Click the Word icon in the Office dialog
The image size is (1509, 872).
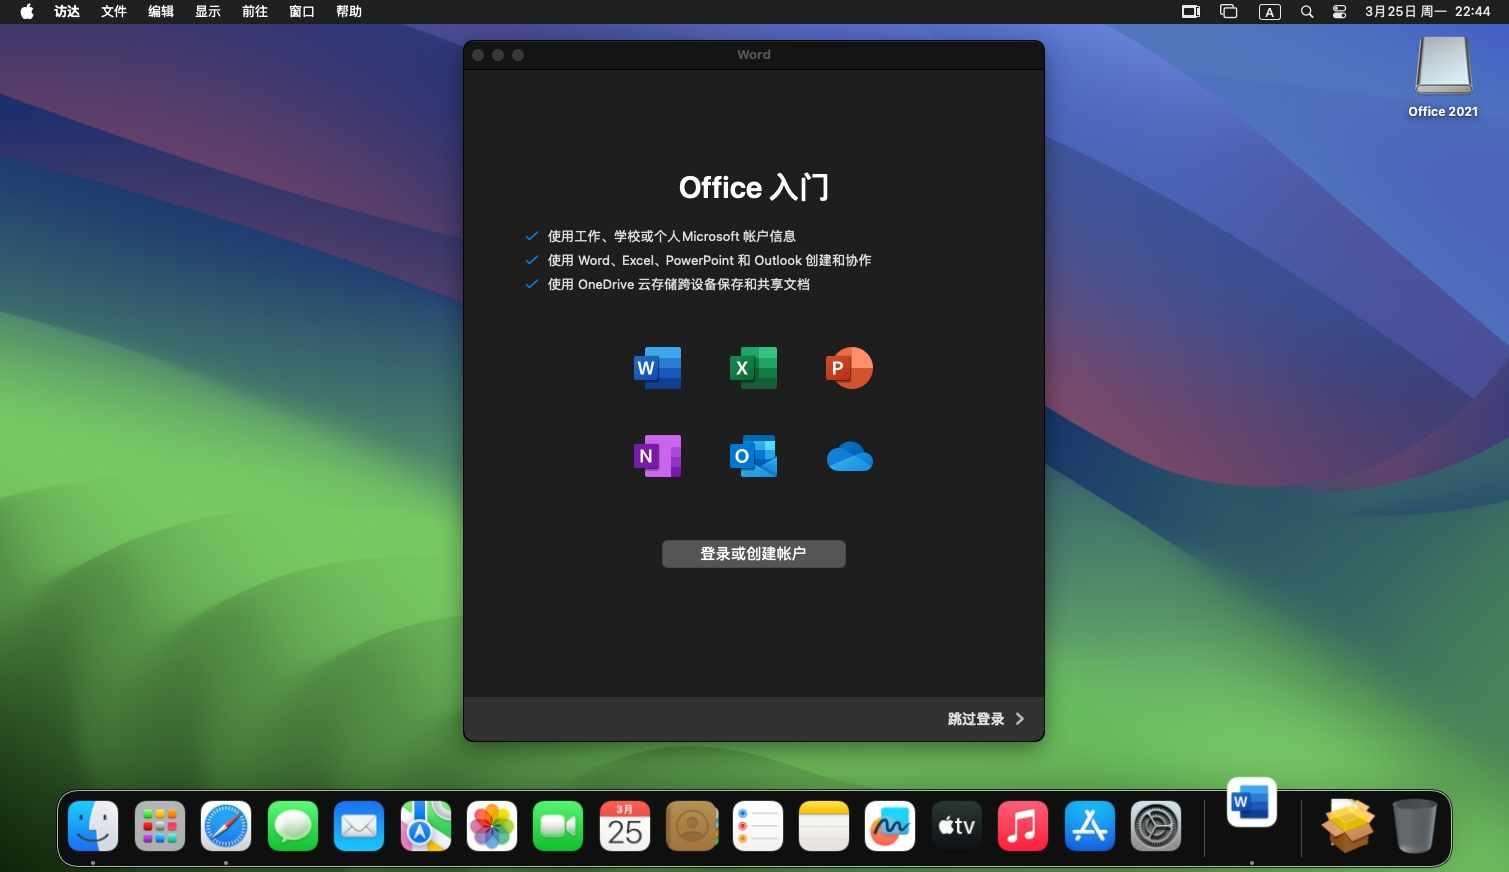(658, 368)
